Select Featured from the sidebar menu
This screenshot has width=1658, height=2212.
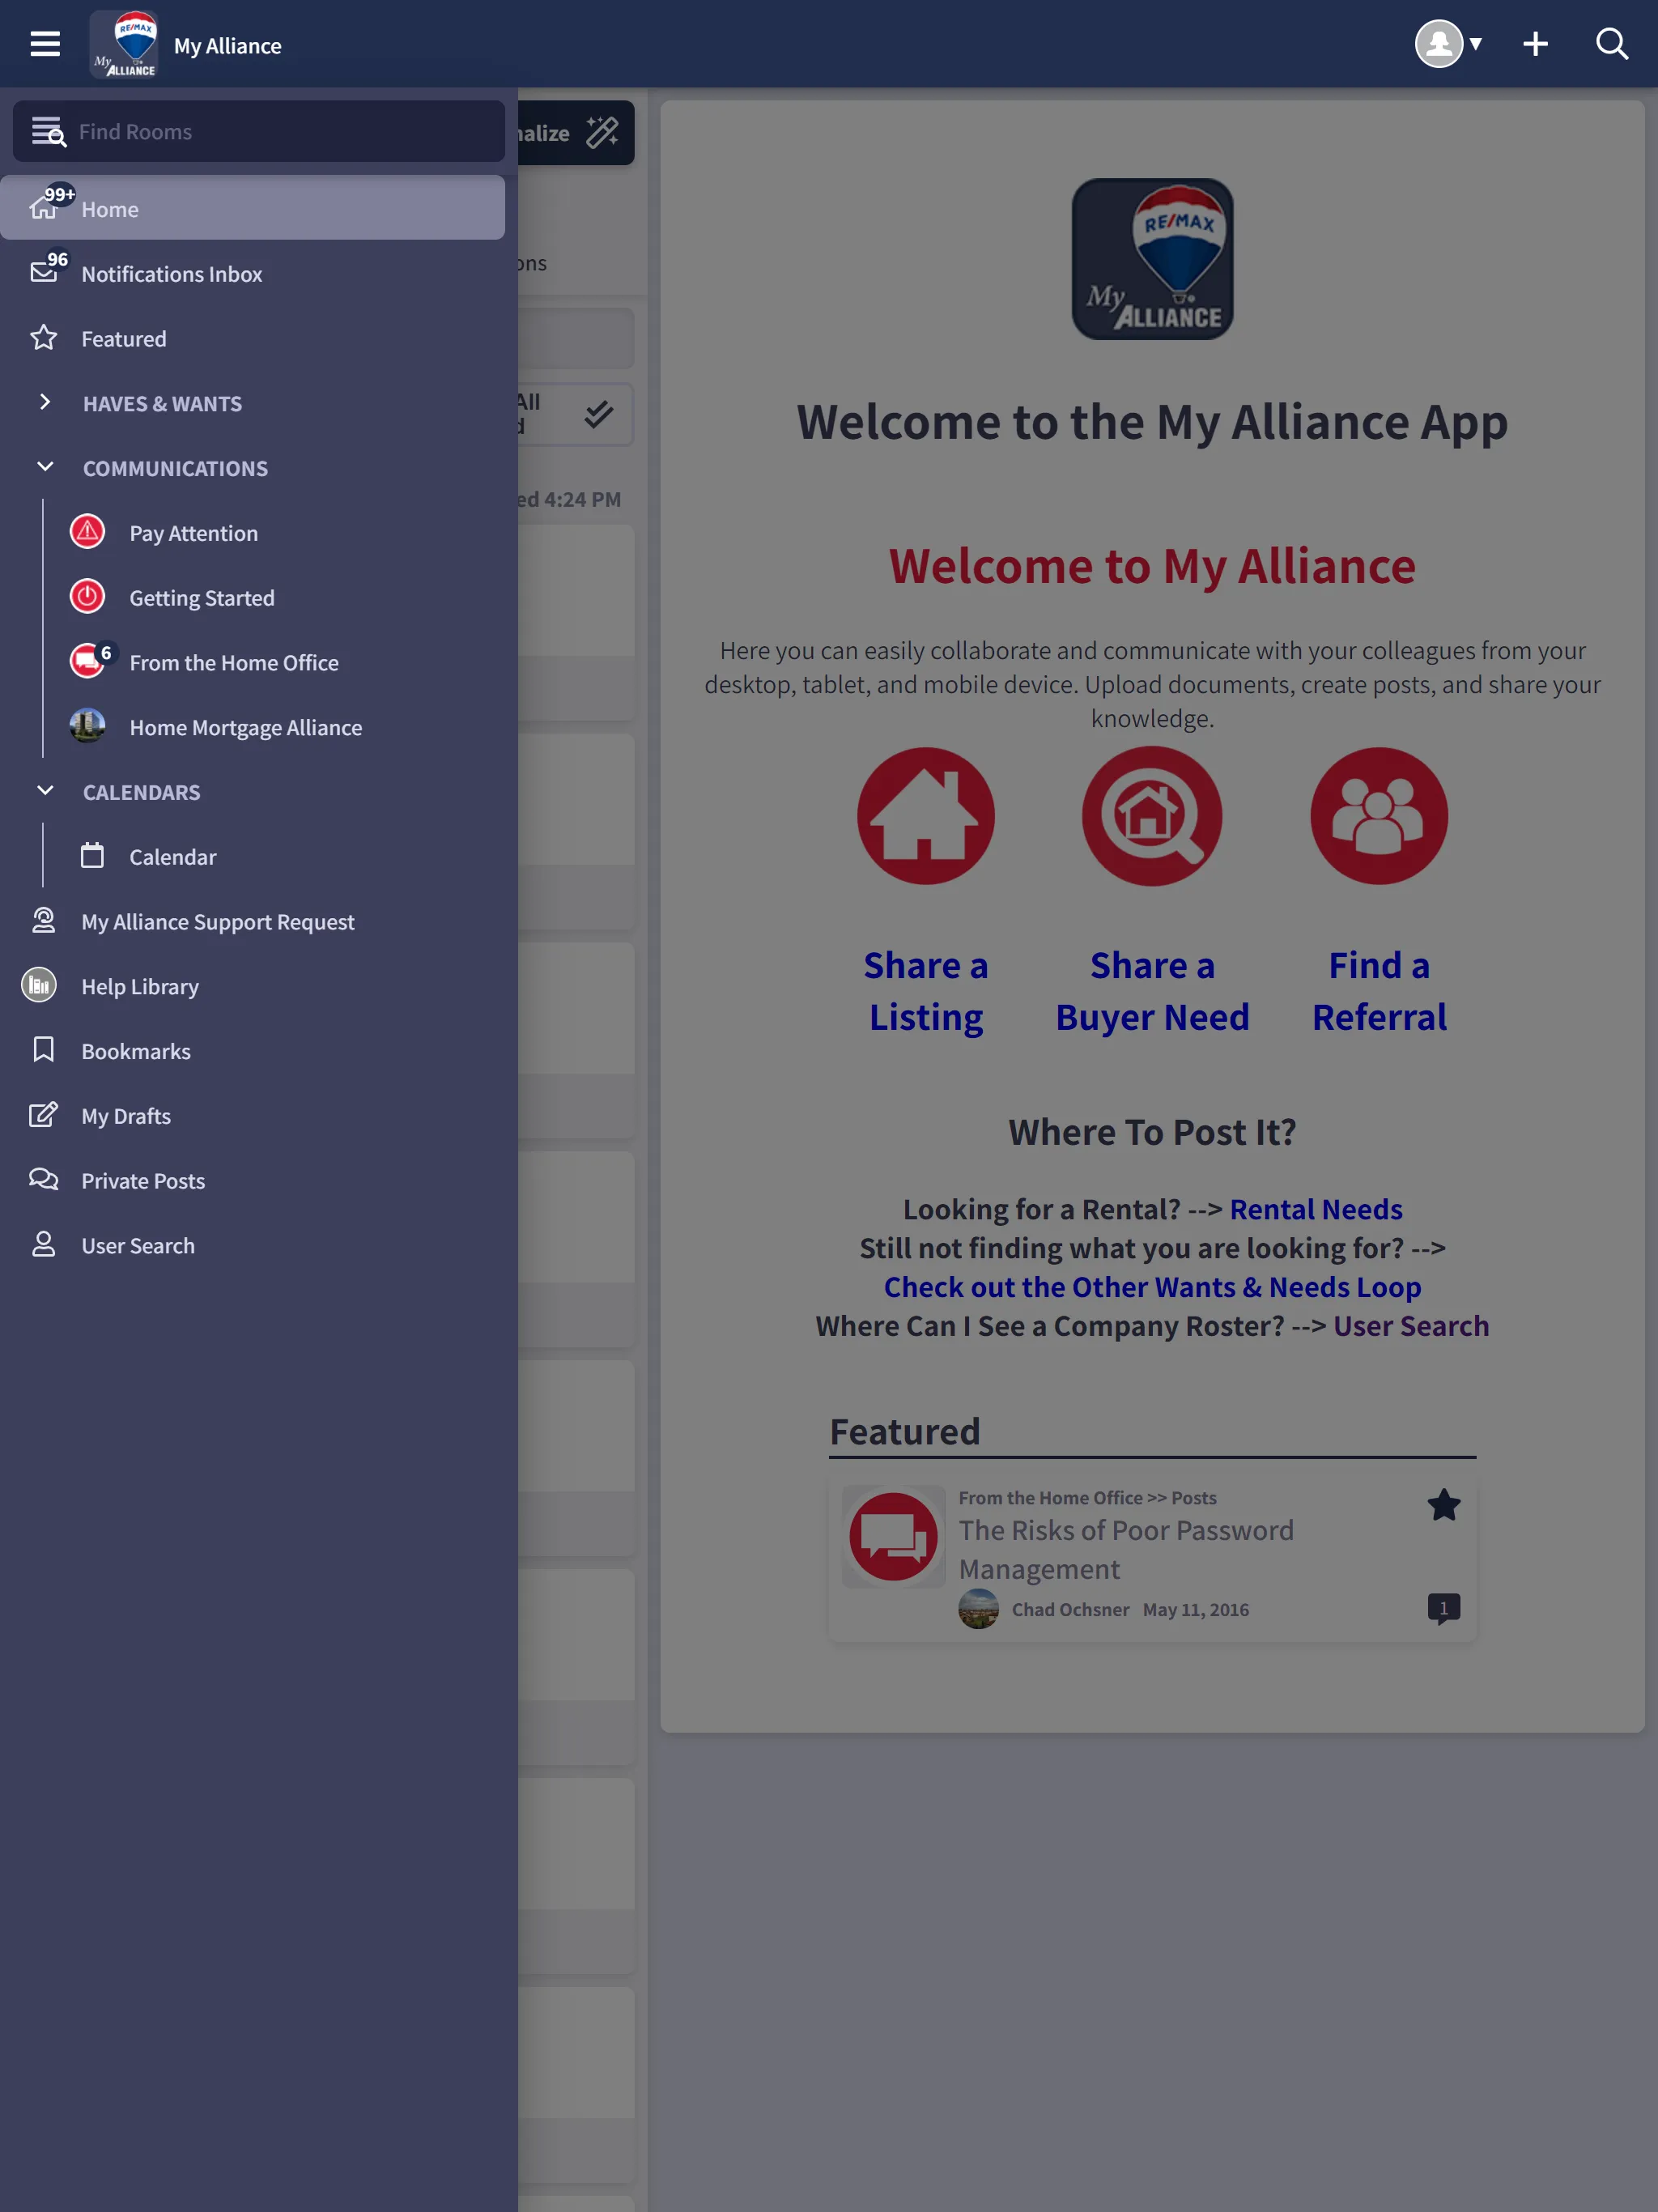pyautogui.click(x=124, y=338)
